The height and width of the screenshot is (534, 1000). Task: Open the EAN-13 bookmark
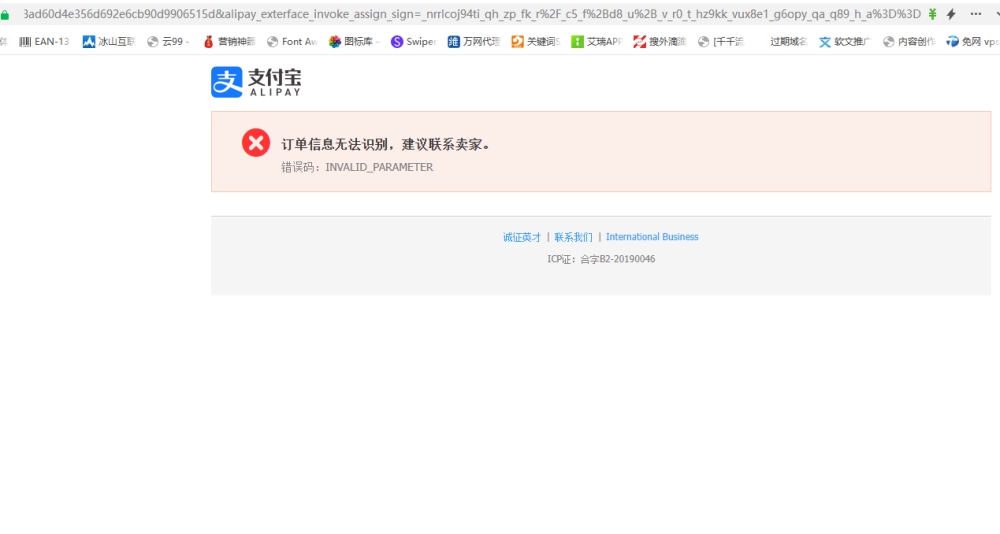coord(44,41)
